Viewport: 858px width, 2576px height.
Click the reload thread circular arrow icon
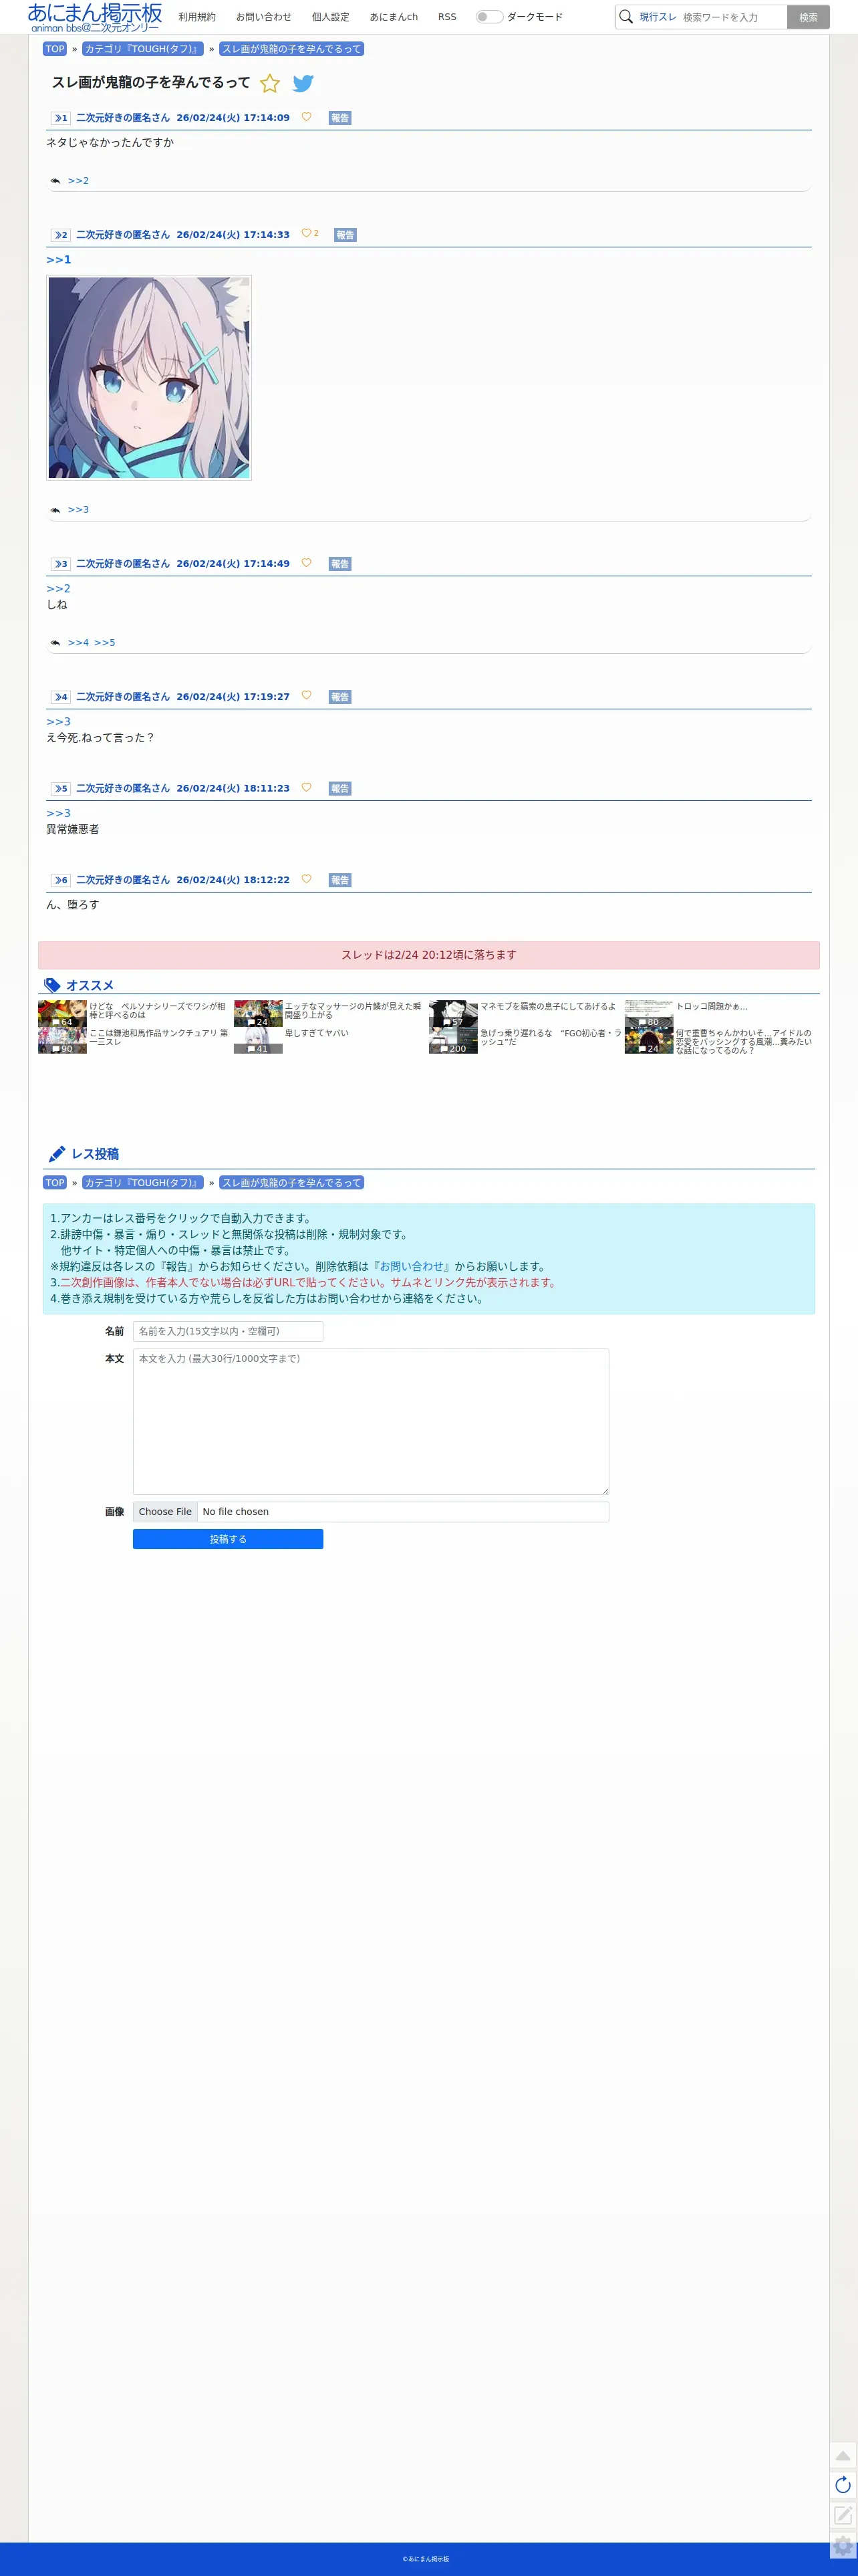click(843, 2485)
